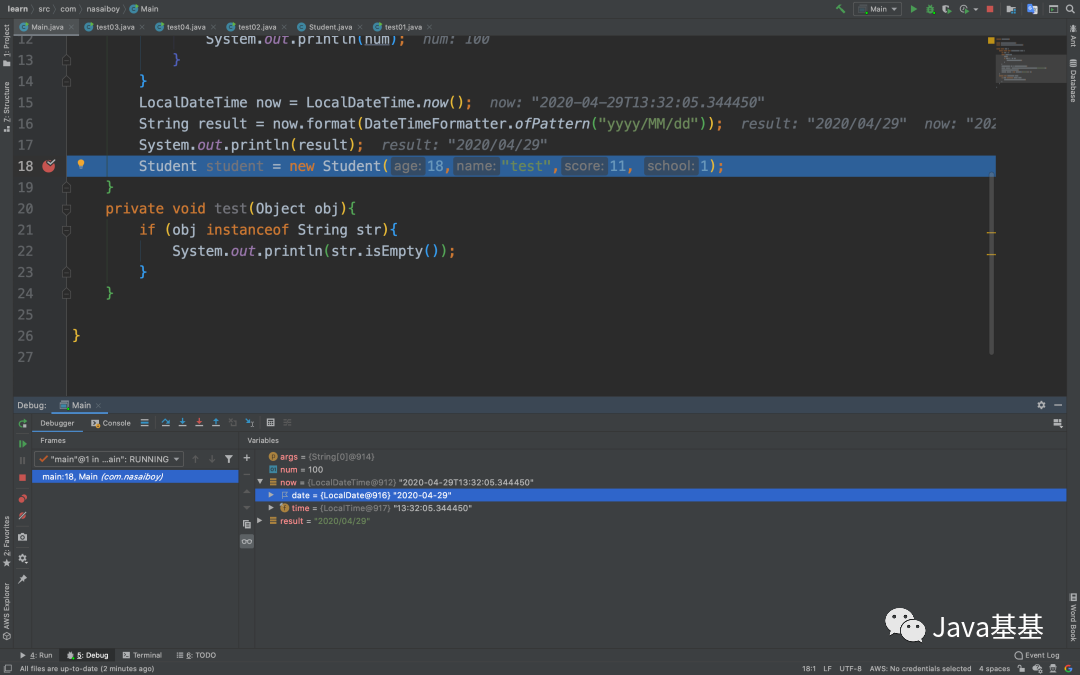Select the 'args' variable row

(x=661, y=457)
